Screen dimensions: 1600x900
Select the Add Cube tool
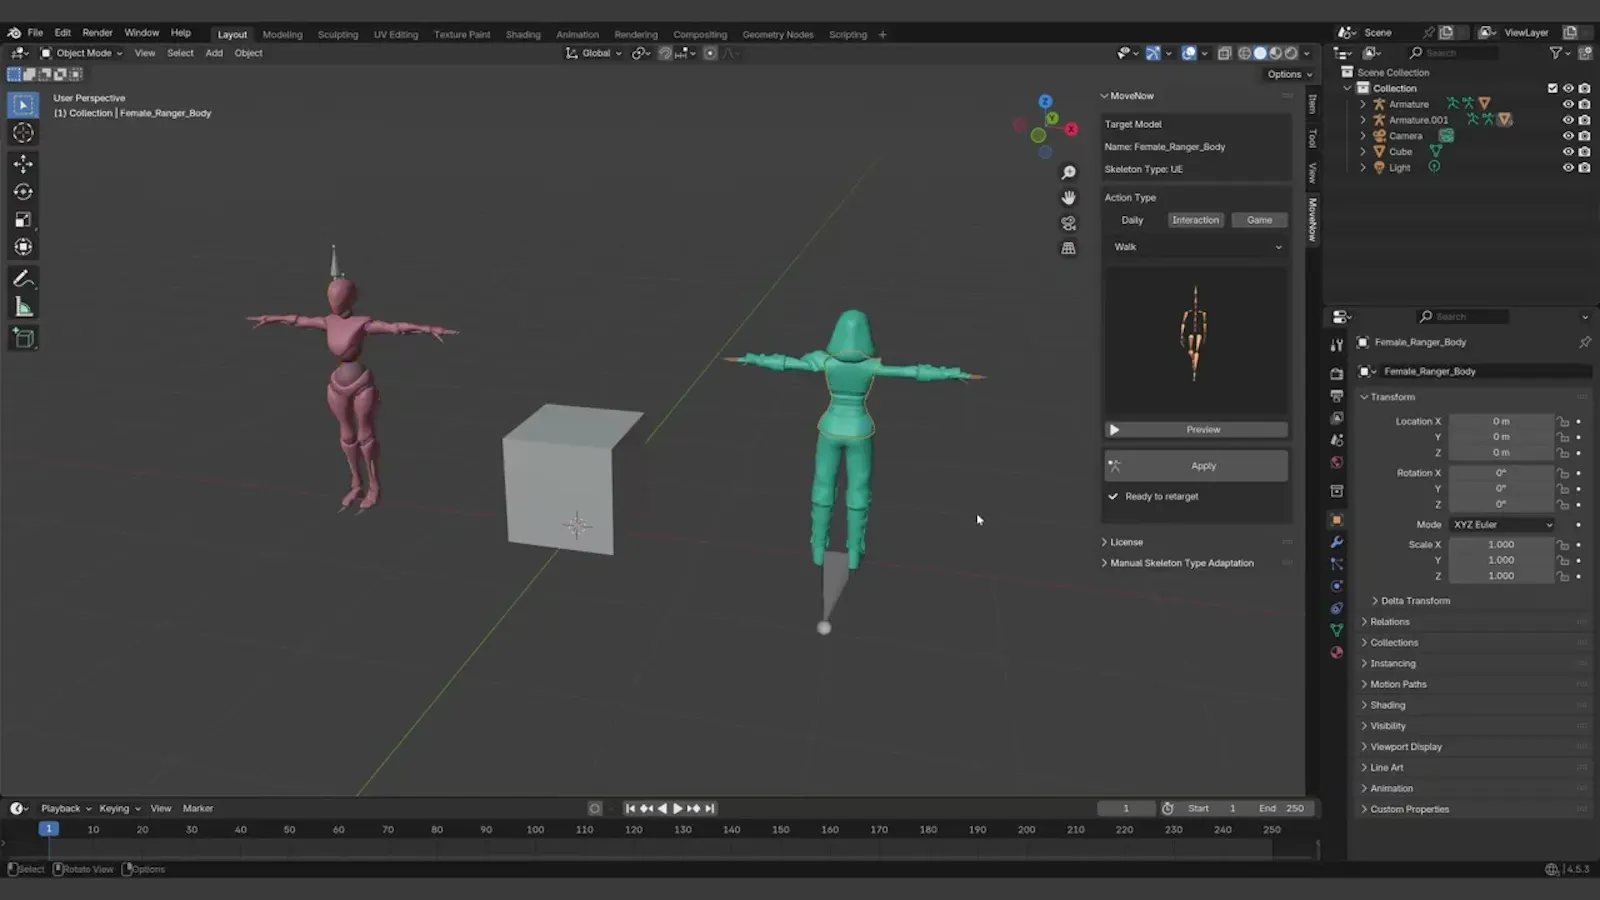coord(23,338)
